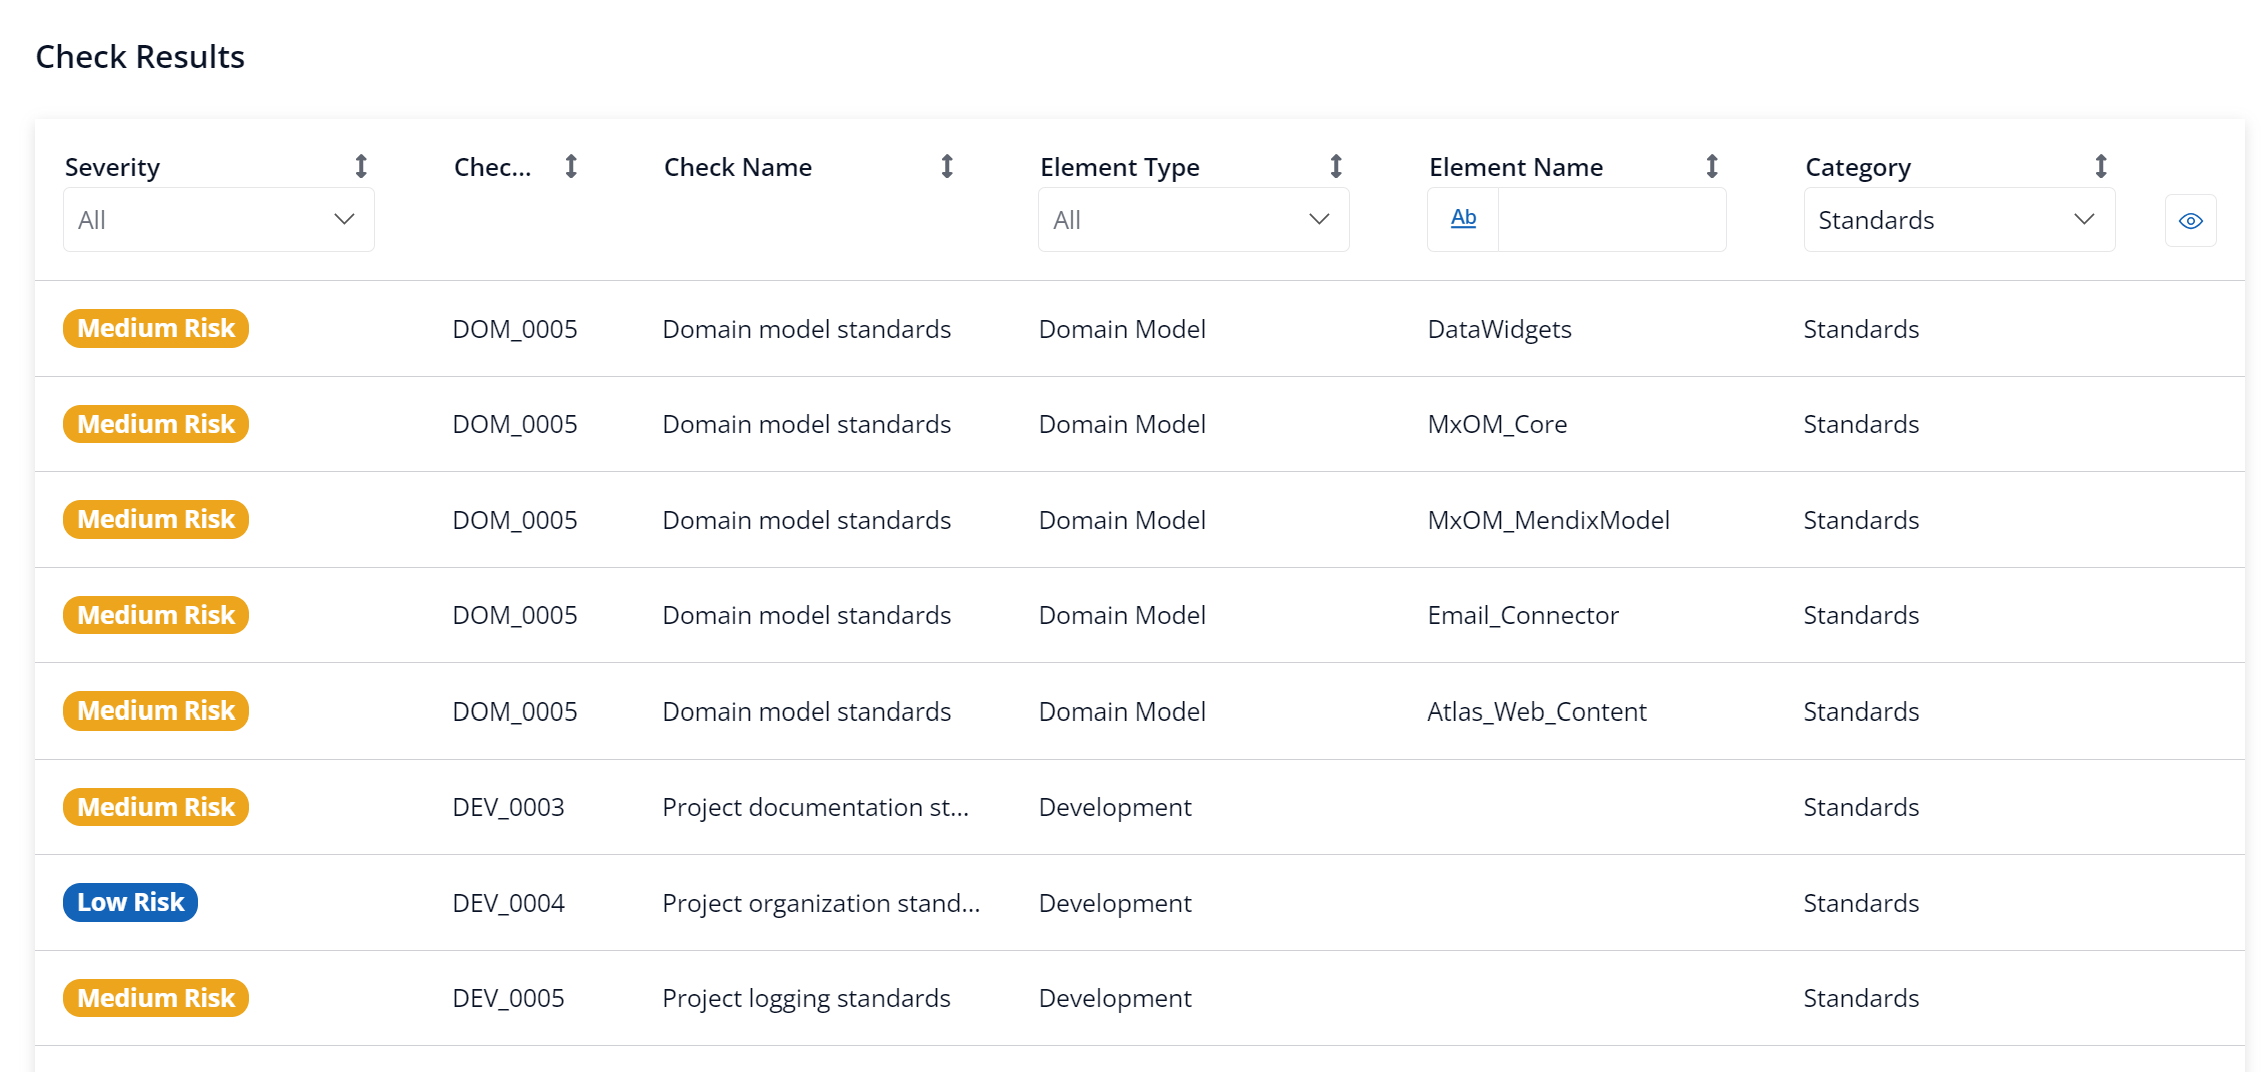This screenshot has height=1072, width=2268.
Task: Sort the Category column
Action: point(2101,167)
